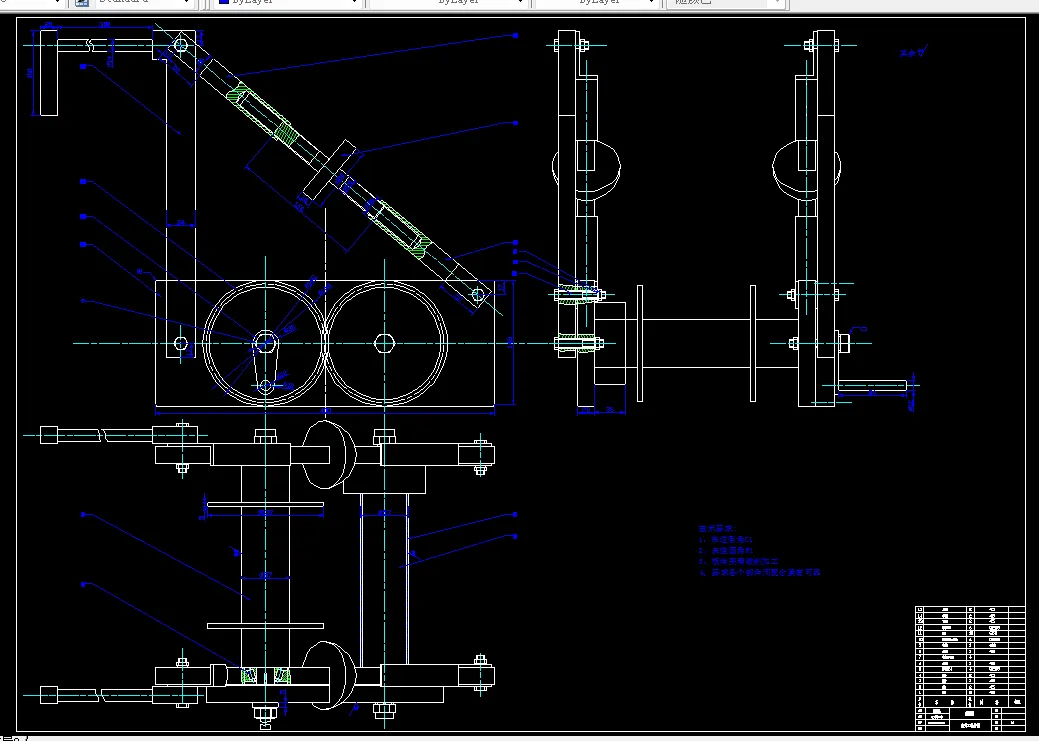Select the blue technical requirements heading text
This screenshot has height=741, width=1039.
[x=717, y=529]
